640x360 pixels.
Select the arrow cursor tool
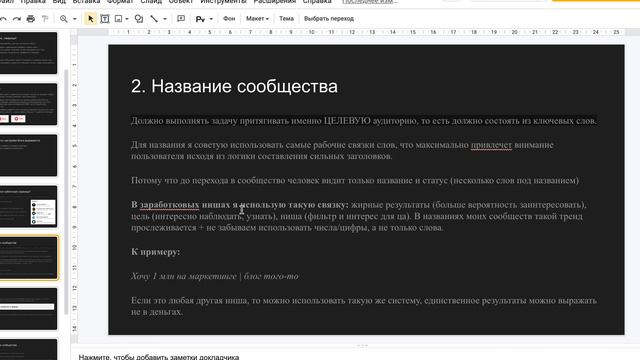click(91, 19)
